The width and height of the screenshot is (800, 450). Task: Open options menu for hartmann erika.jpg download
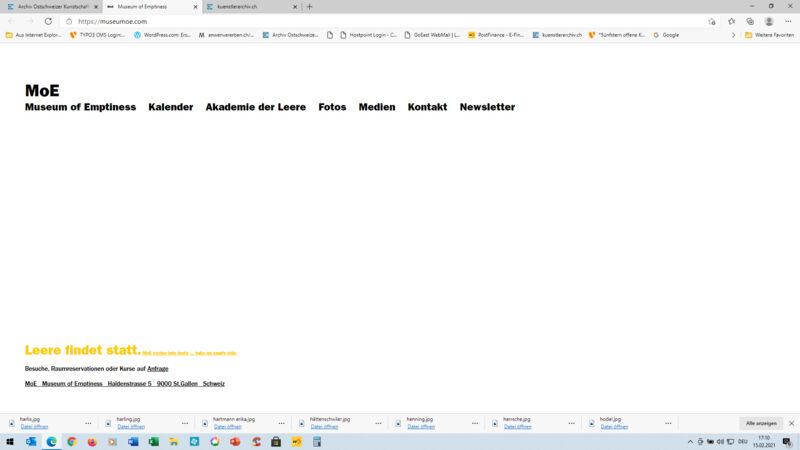[282, 423]
